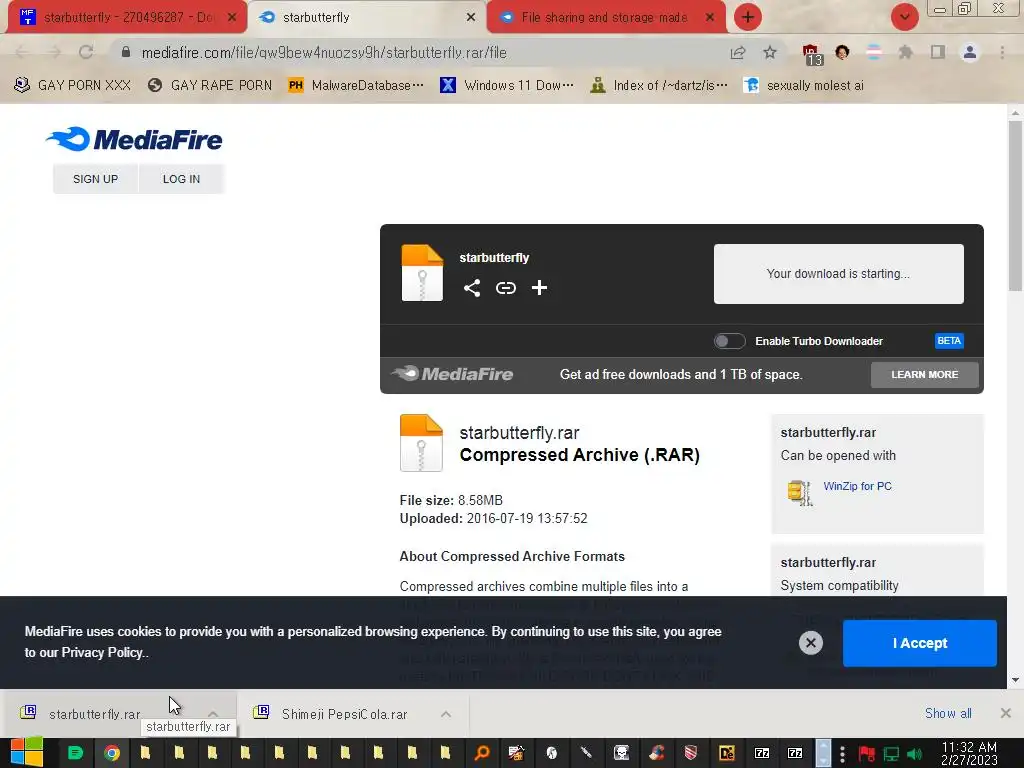Open the Index of /~dartz bookmark

tap(658, 86)
